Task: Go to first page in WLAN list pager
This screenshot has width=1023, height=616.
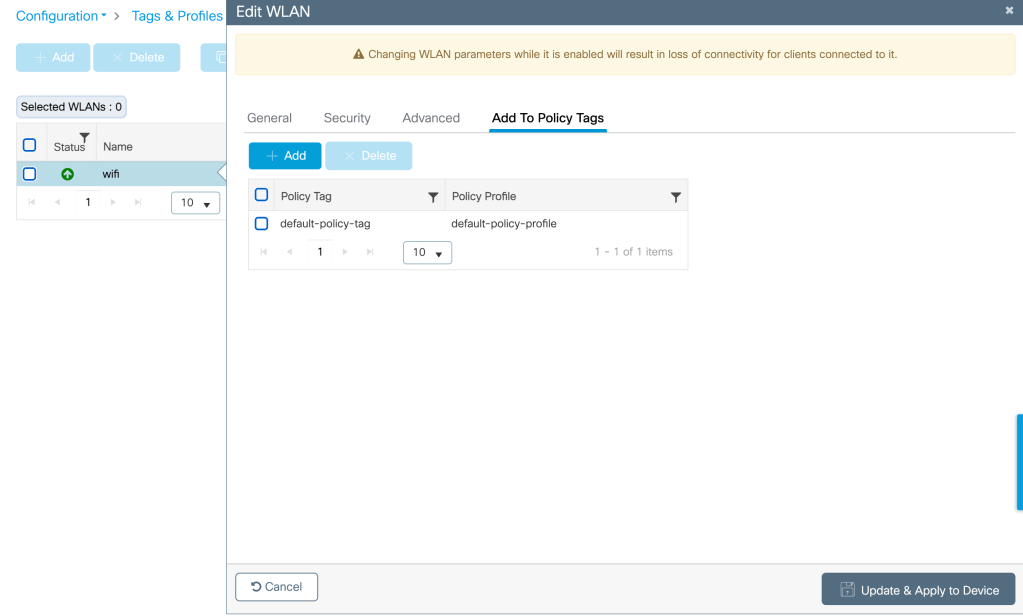Action: coord(31,202)
